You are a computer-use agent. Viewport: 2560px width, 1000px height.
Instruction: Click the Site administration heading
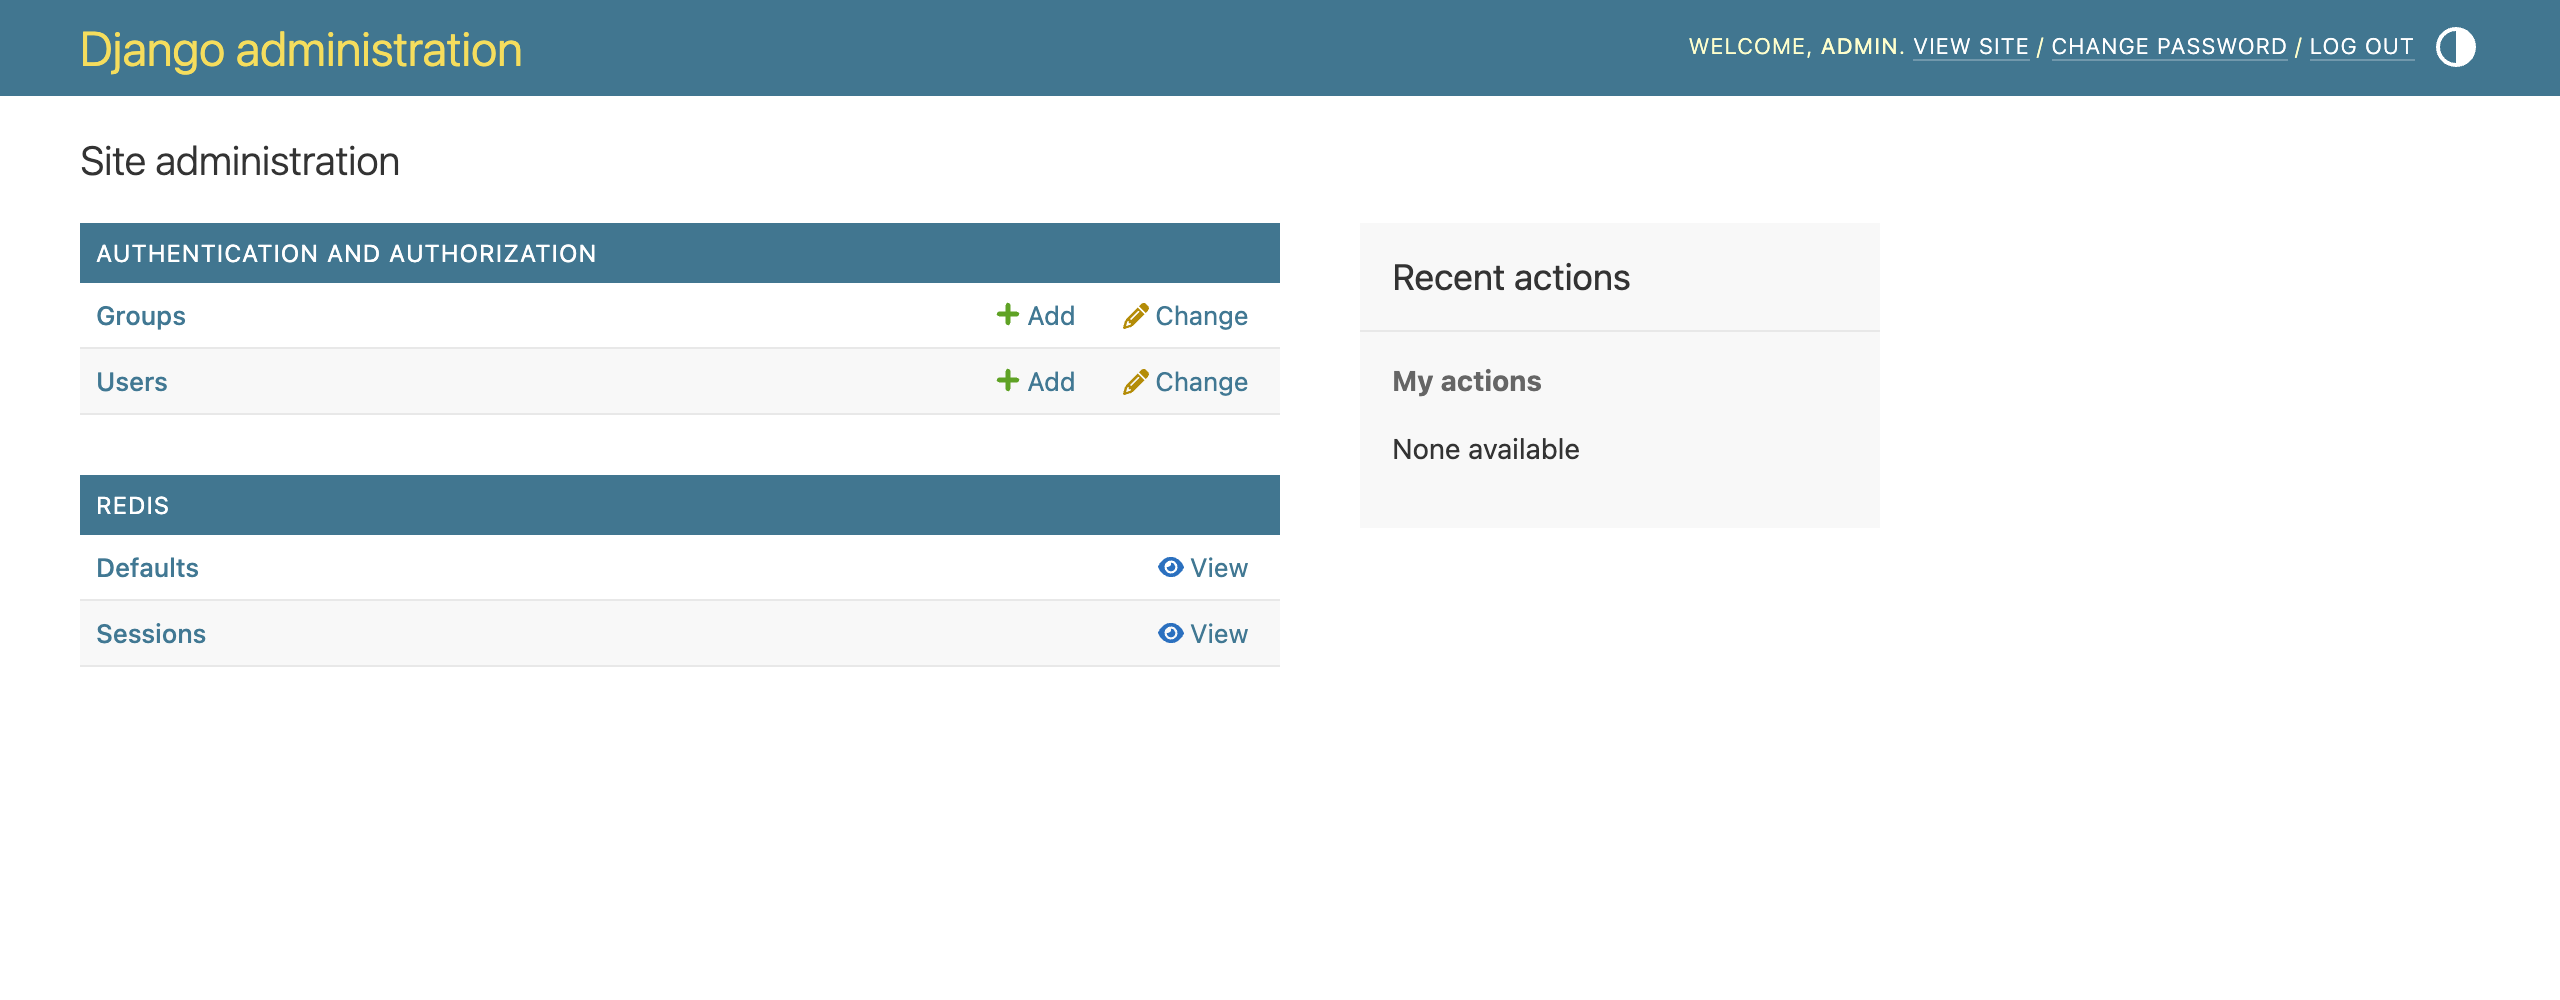(240, 162)
